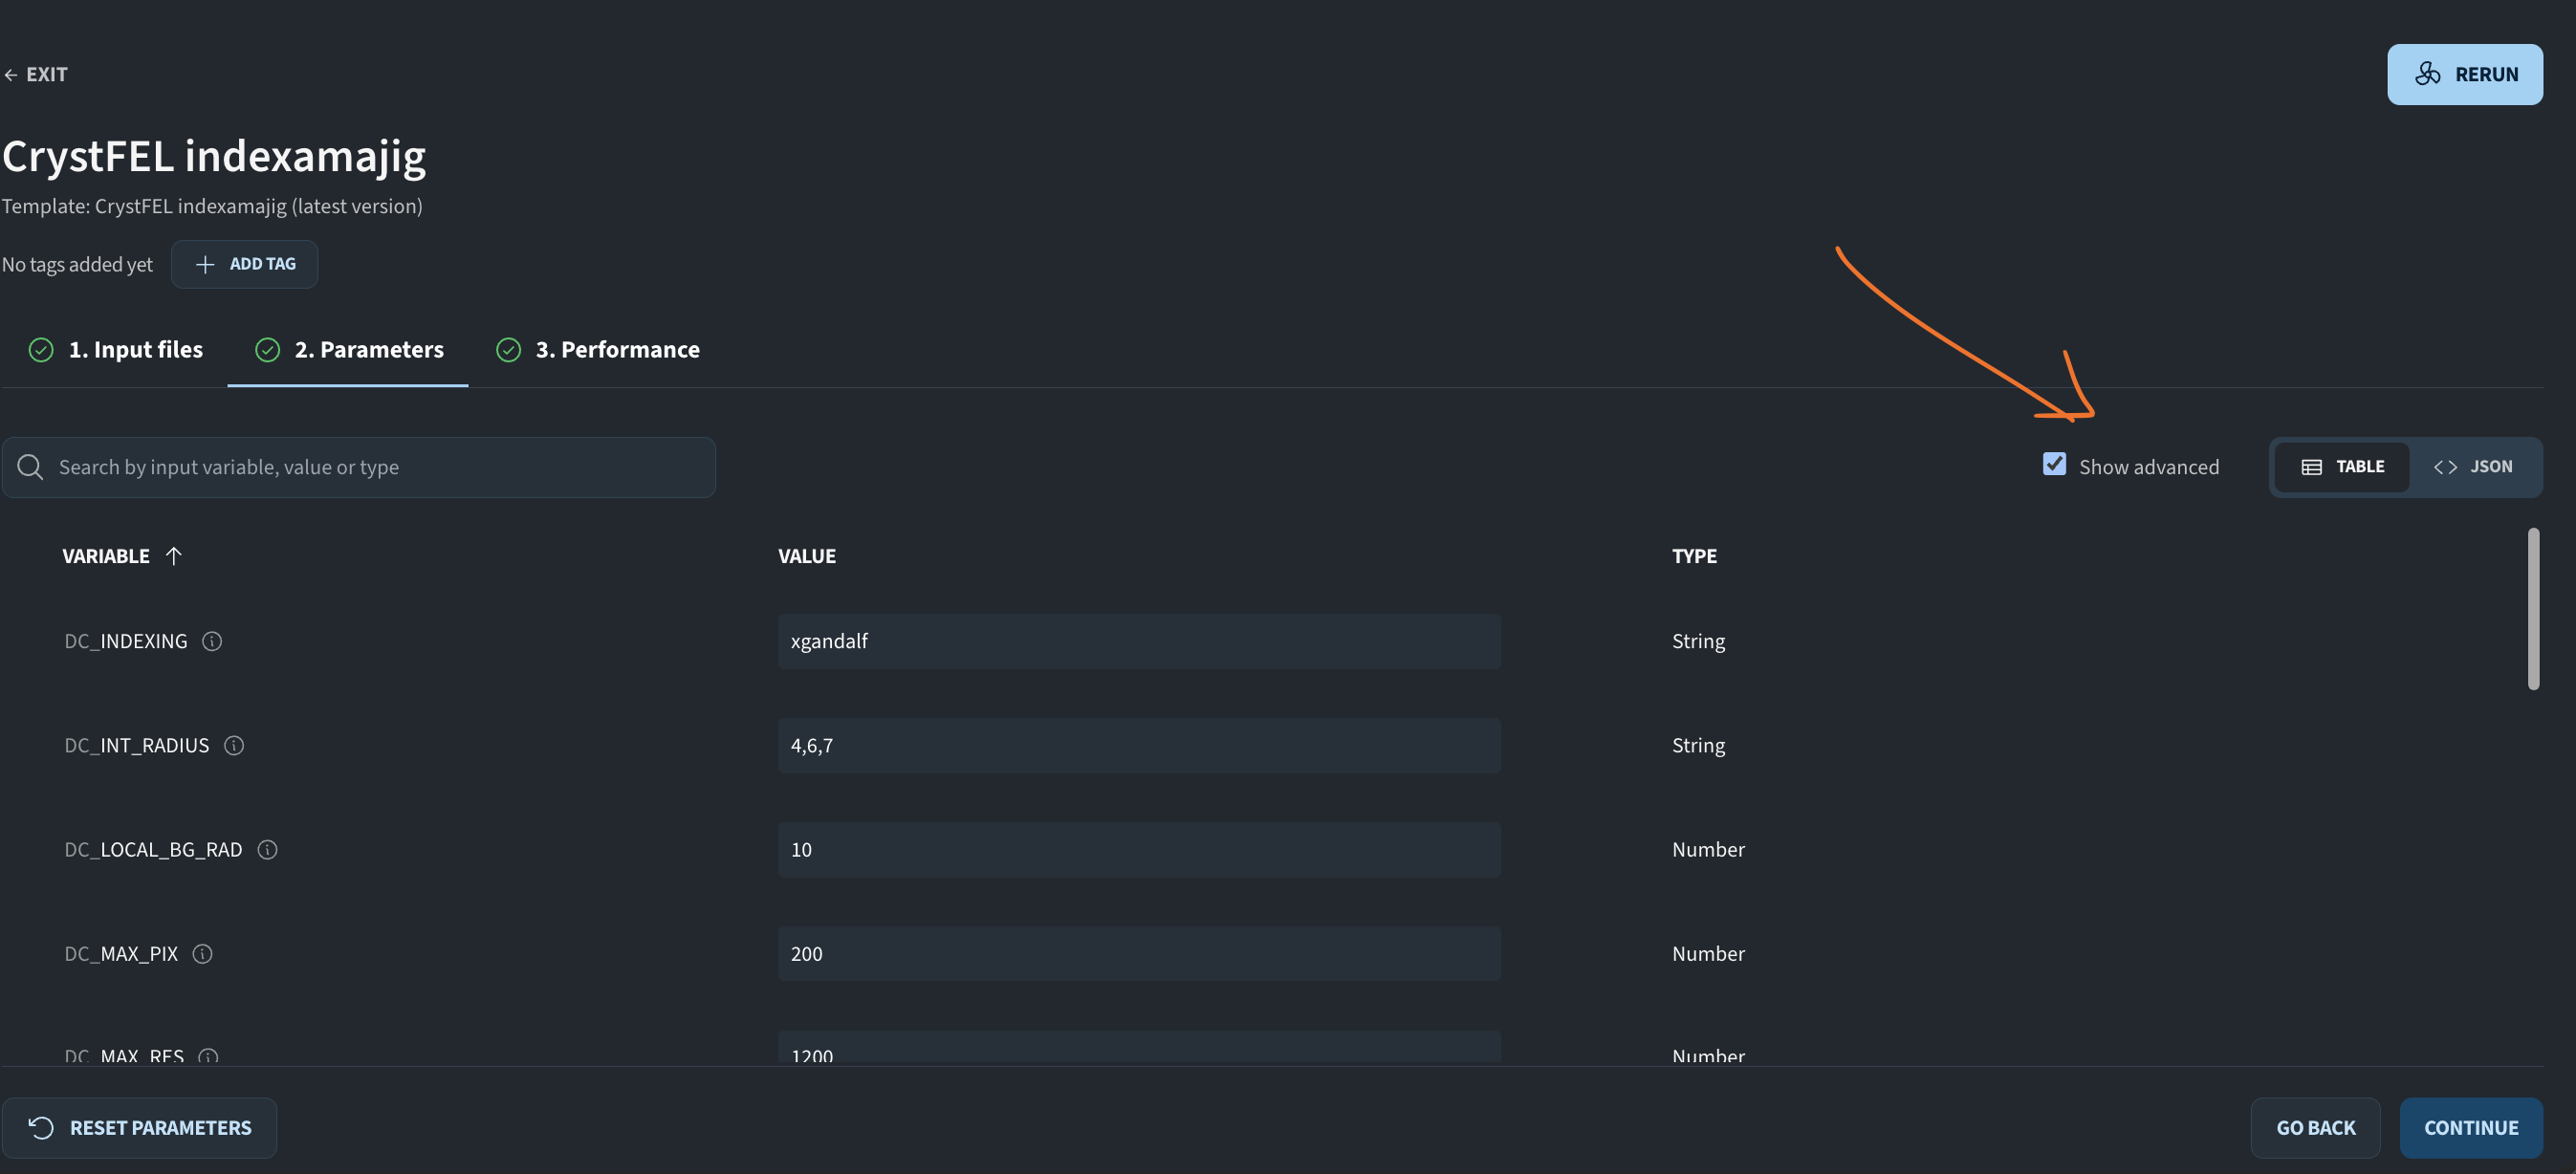Image resolution: width=2576 pixels, height=1174 pixels.
Task: Click the search magnifier icon
Action: (x=30, y=467)
